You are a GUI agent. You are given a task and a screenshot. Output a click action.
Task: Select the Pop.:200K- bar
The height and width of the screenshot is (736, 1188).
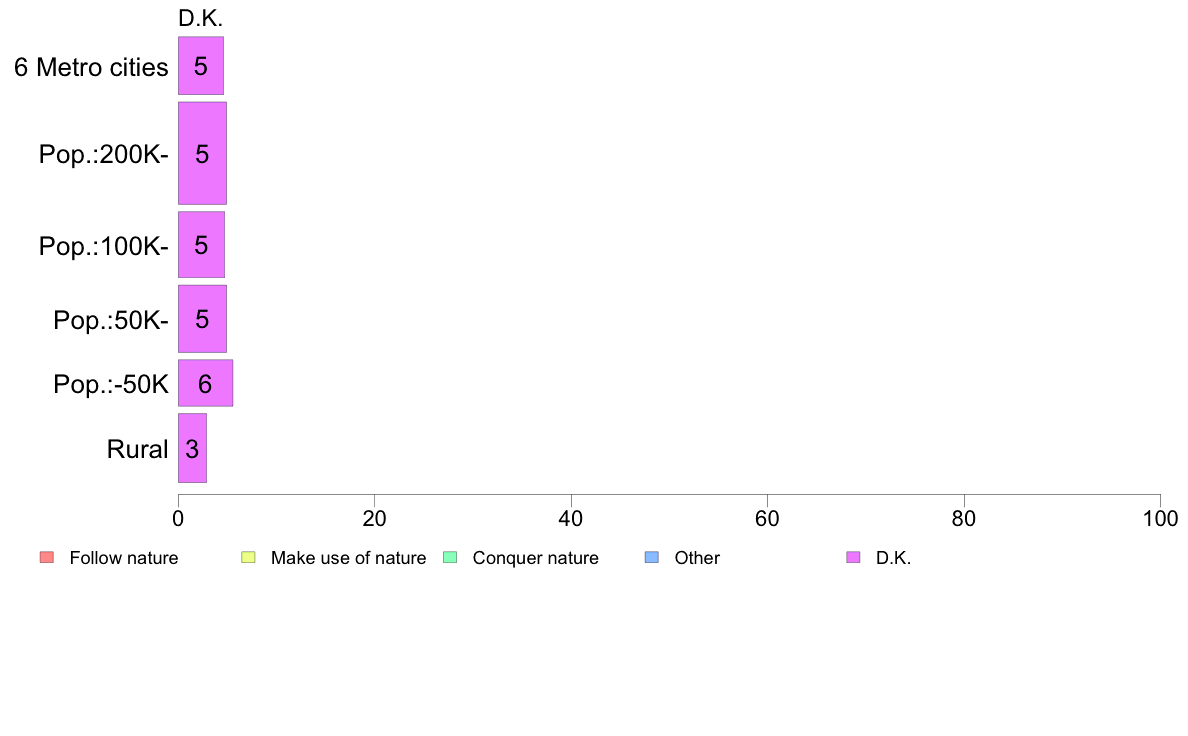[x=202, y=153]
